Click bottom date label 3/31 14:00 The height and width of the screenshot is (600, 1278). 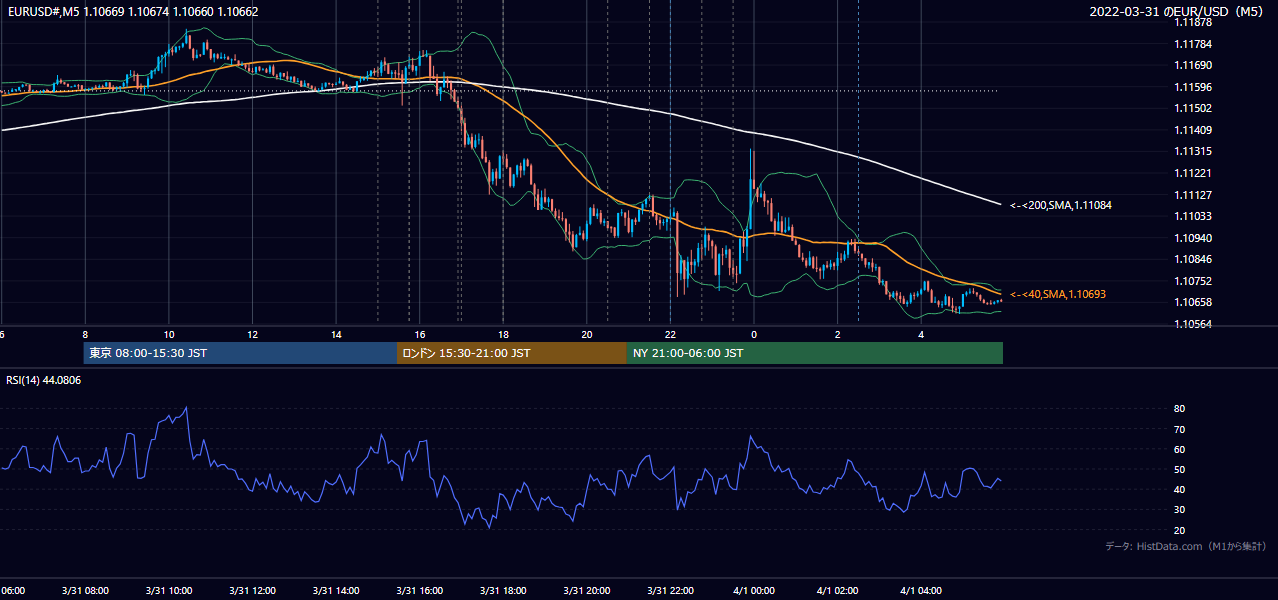pos(336,591)
